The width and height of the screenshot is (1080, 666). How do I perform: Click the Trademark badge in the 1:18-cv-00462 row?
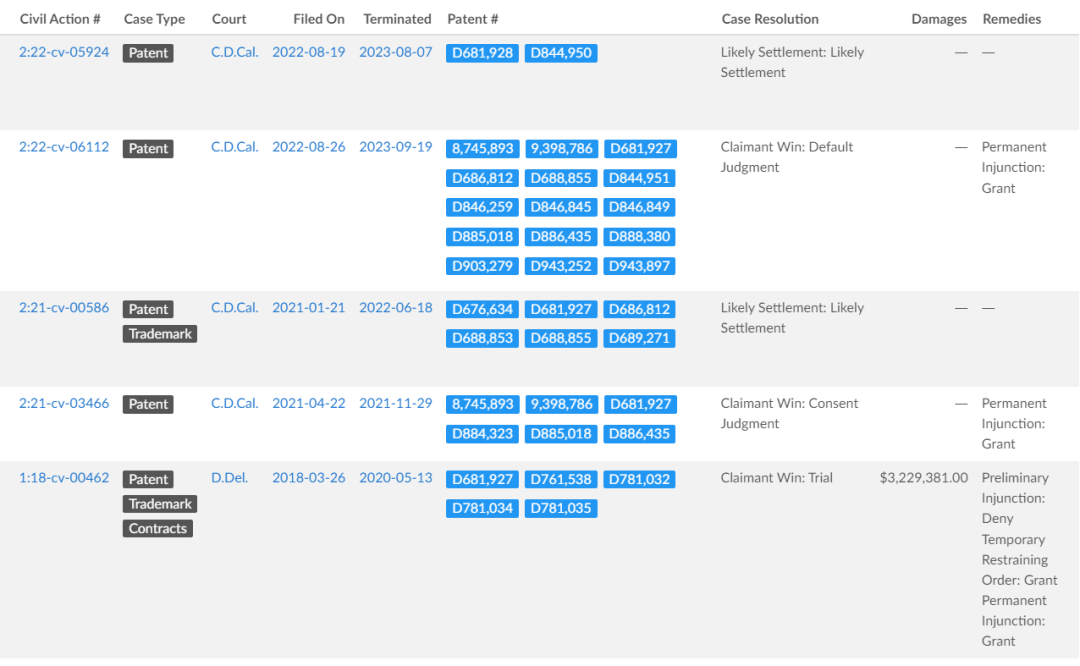tap(160, 504)
